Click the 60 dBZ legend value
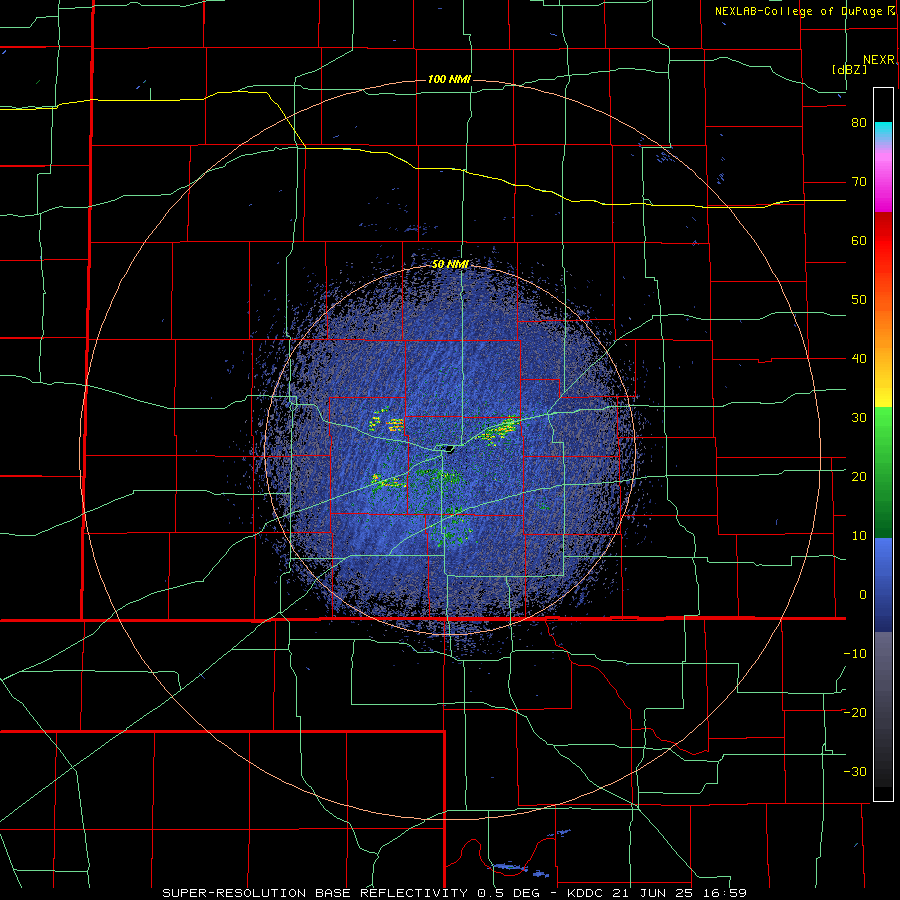The height and width of the screenshot is (900, 900). (x=859, y=240)
